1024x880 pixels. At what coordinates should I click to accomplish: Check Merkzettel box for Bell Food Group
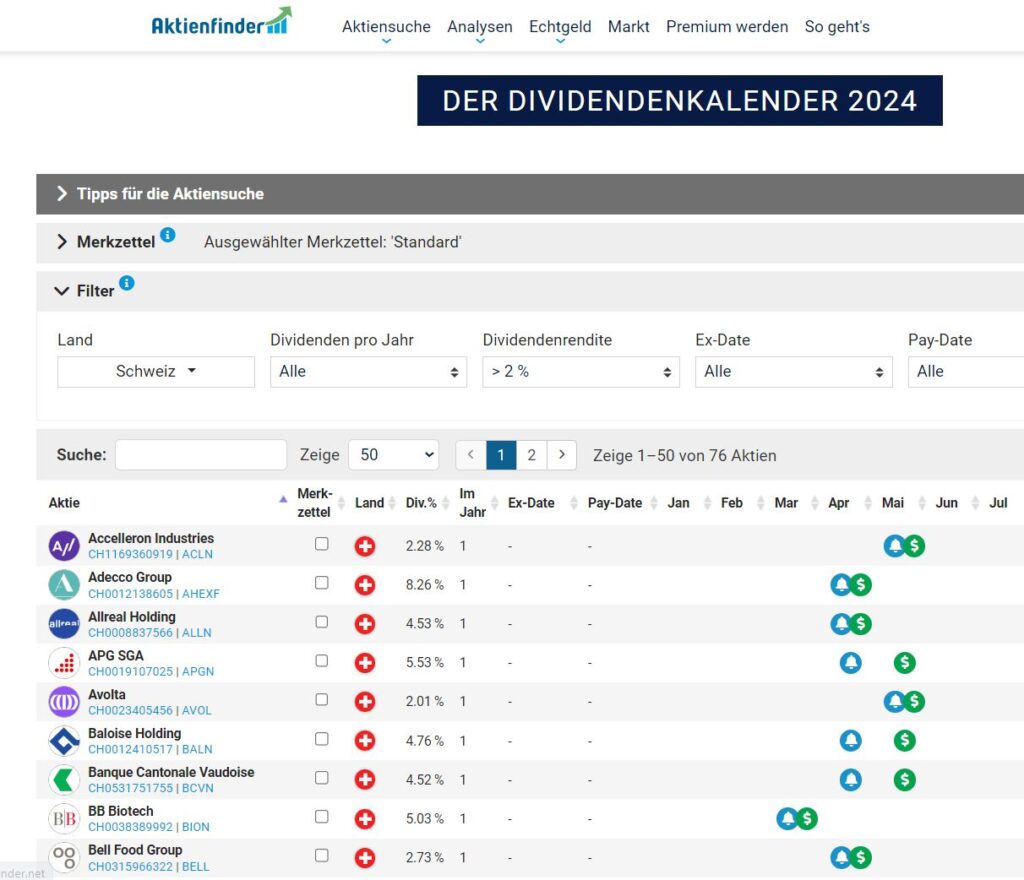pos(321,855)
